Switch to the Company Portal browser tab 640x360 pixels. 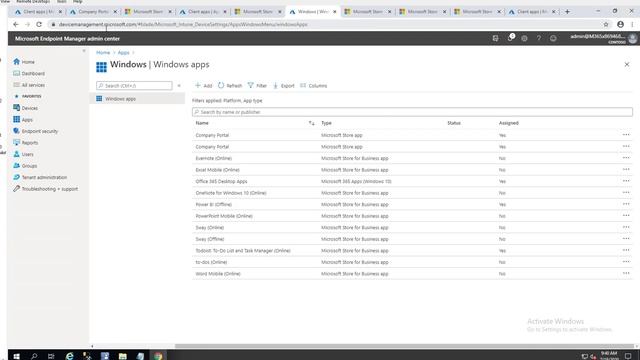coord(93,12)
